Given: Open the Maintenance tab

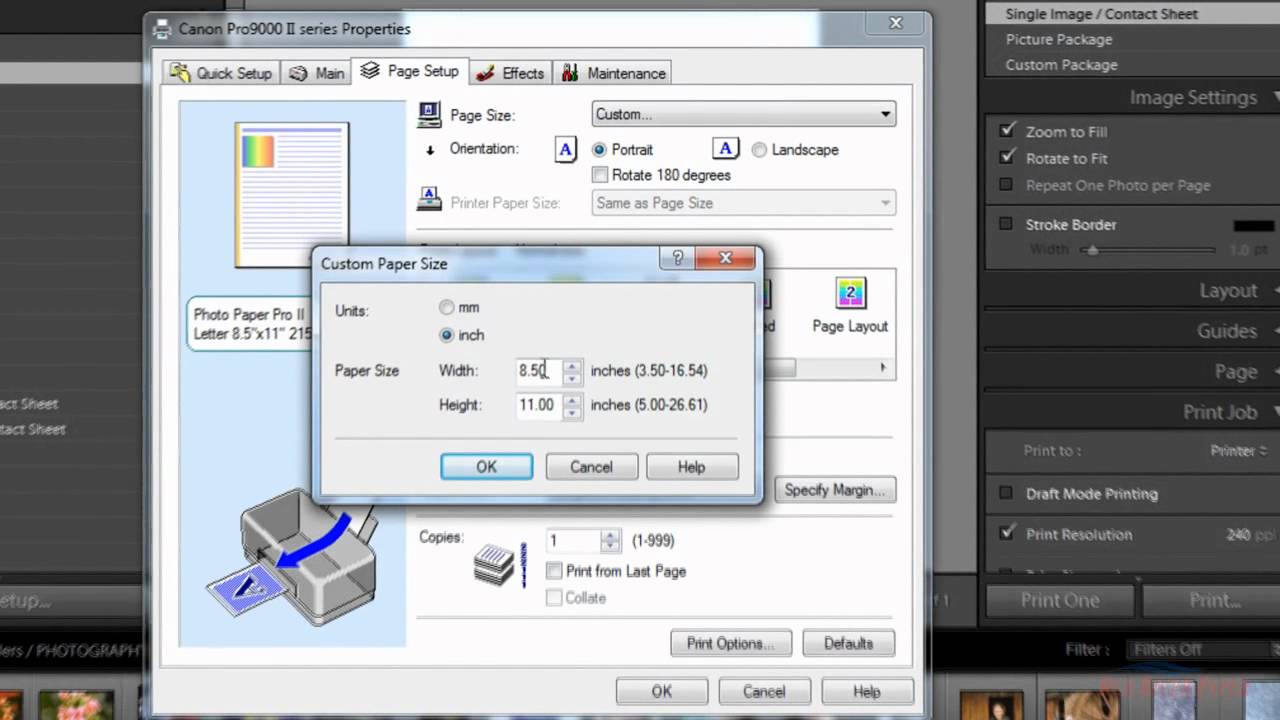Looking at the screenshot, I should coord(613,73).
